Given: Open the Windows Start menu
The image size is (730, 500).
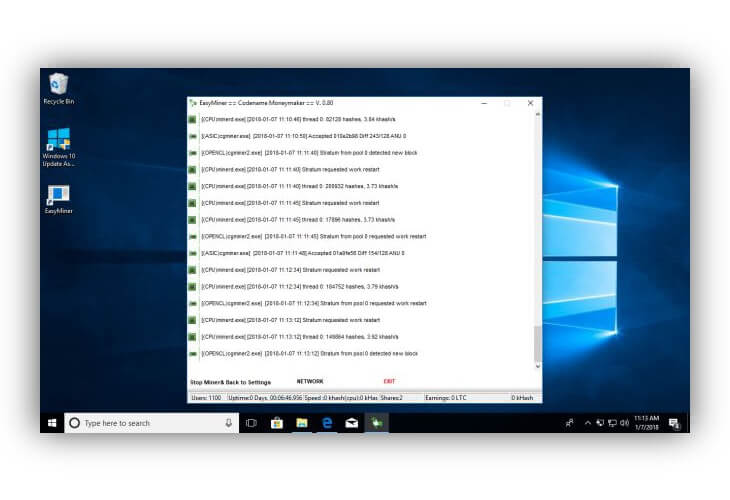Looking at the screenshot, I should 52,423.
